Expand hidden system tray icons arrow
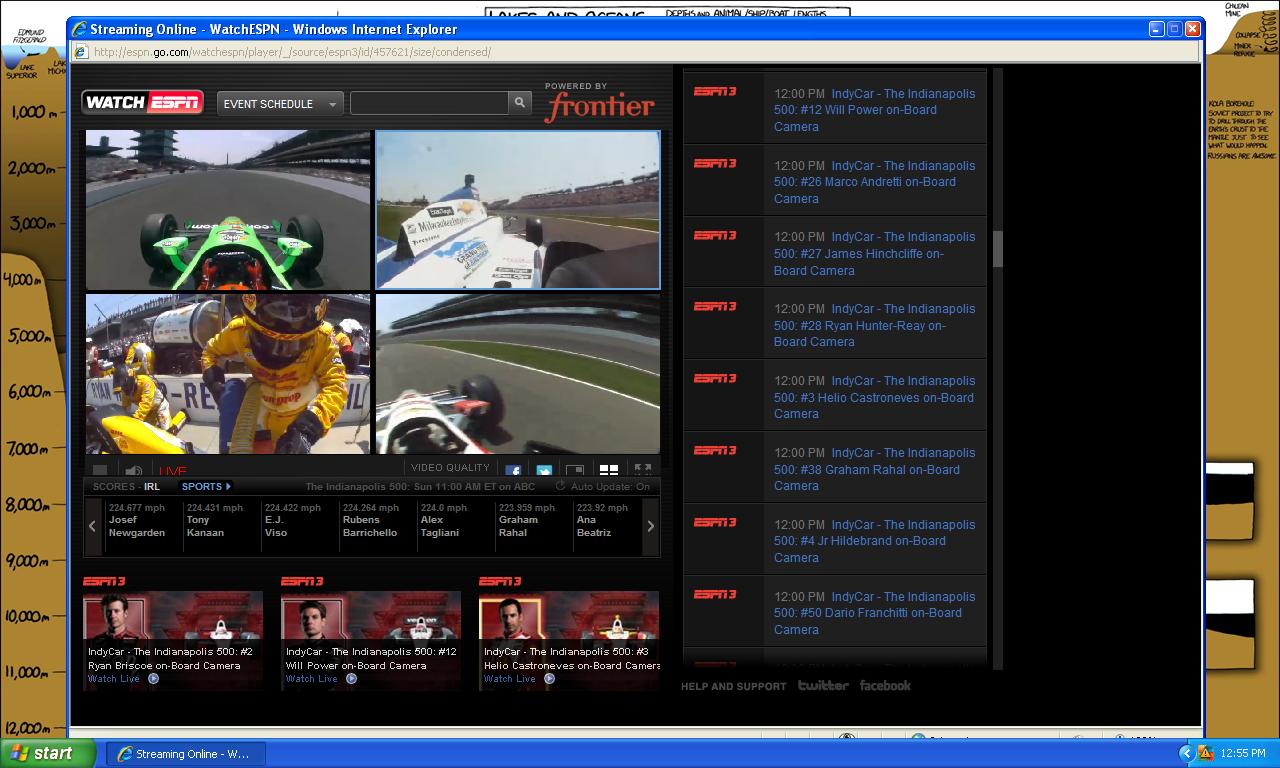 click(1186, 753)
